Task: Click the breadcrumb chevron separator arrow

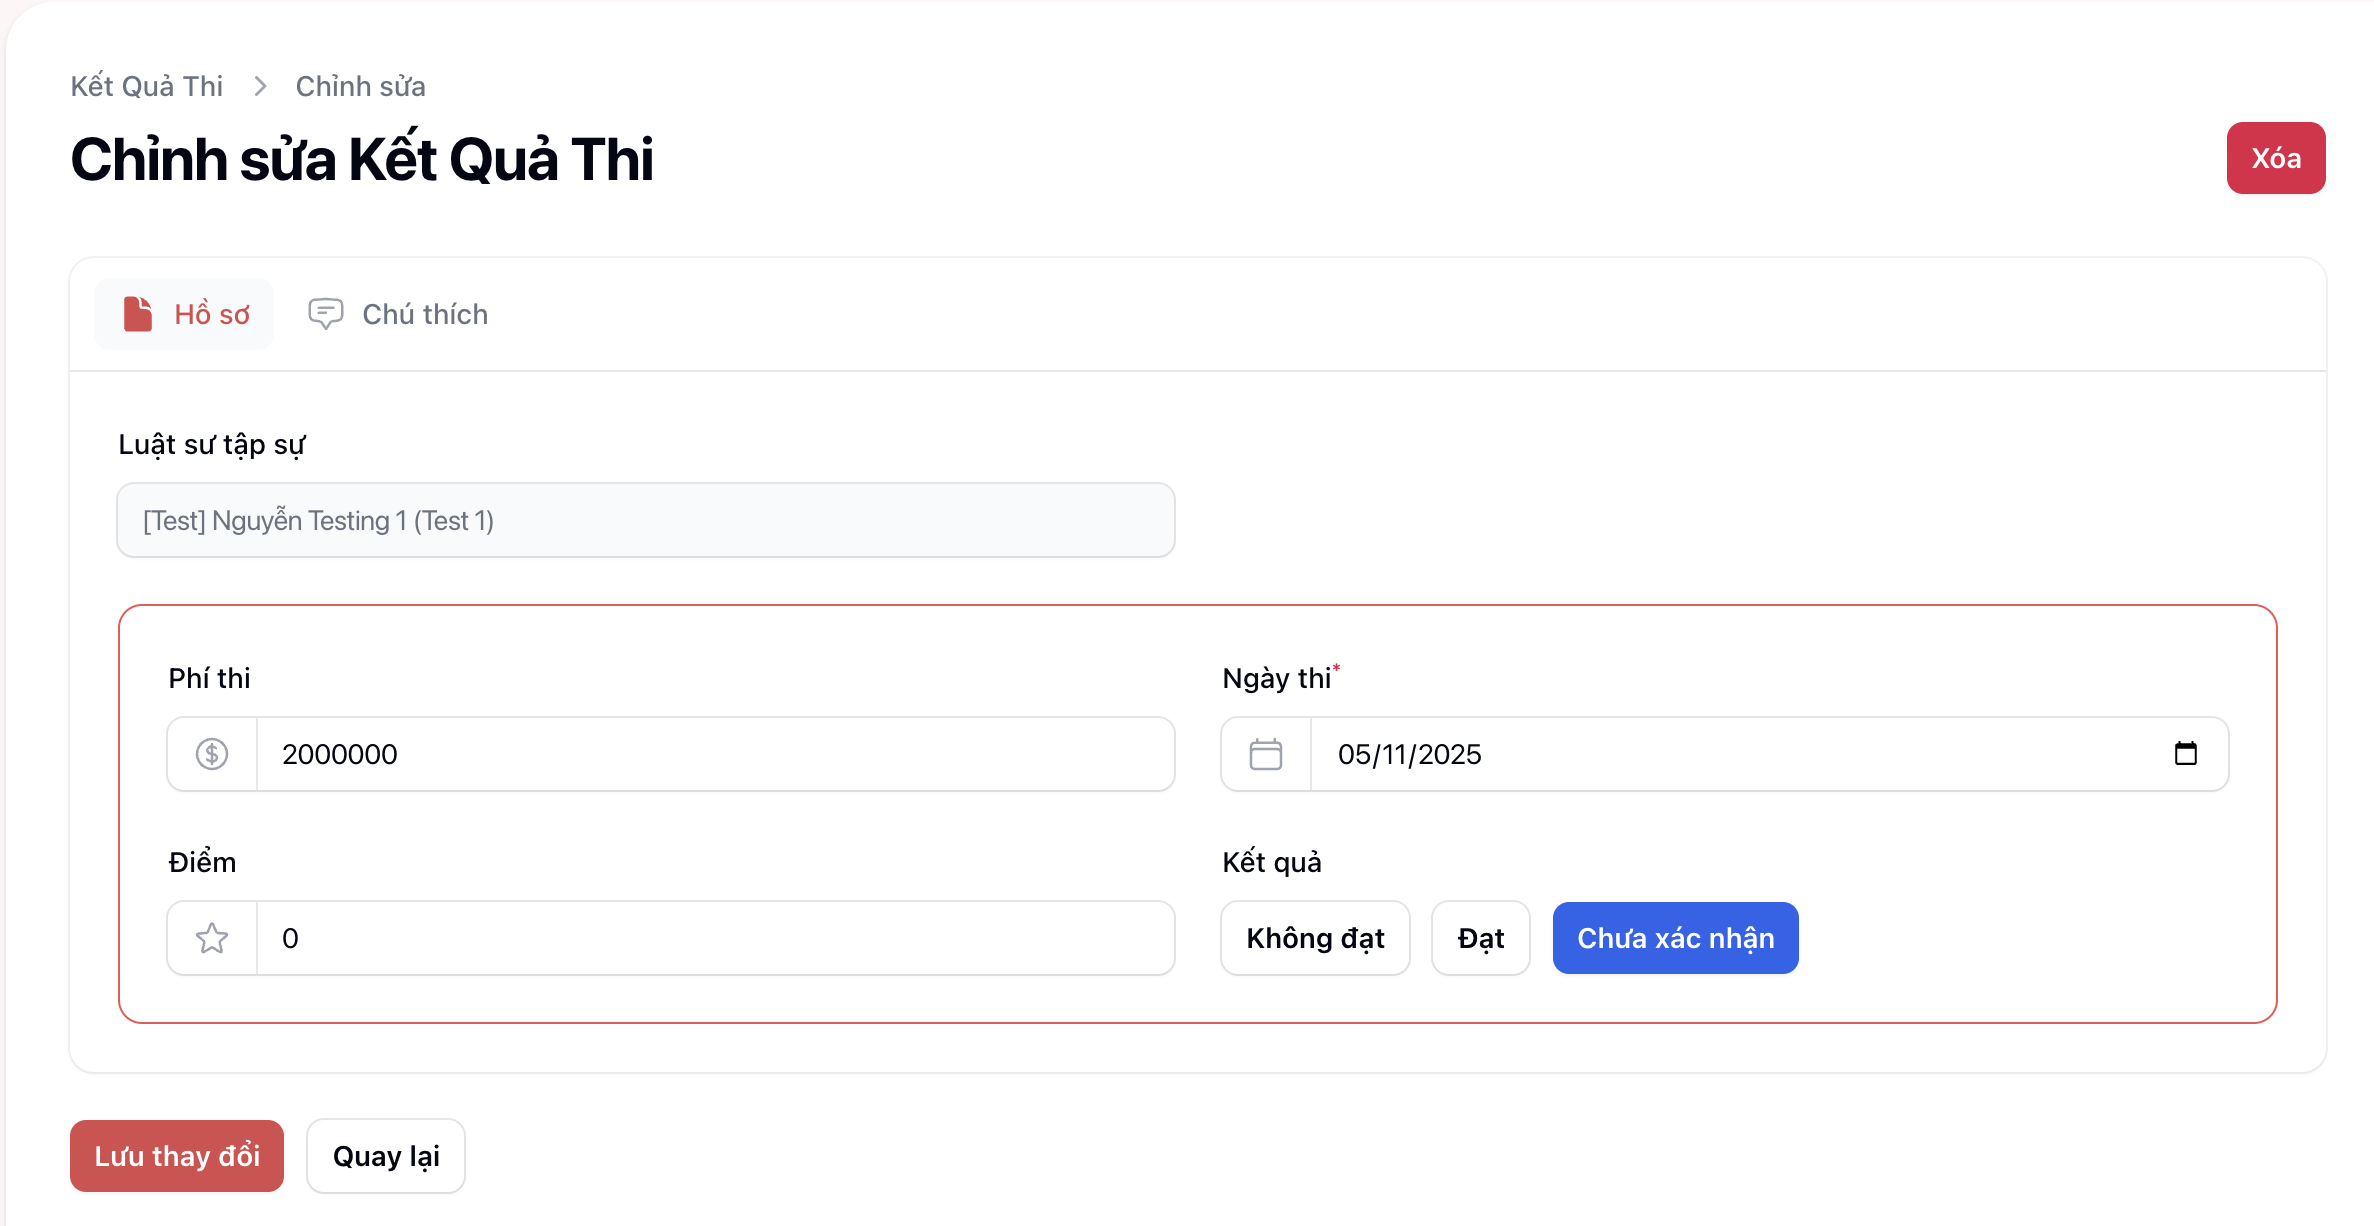Action: [x=260, y=87]
